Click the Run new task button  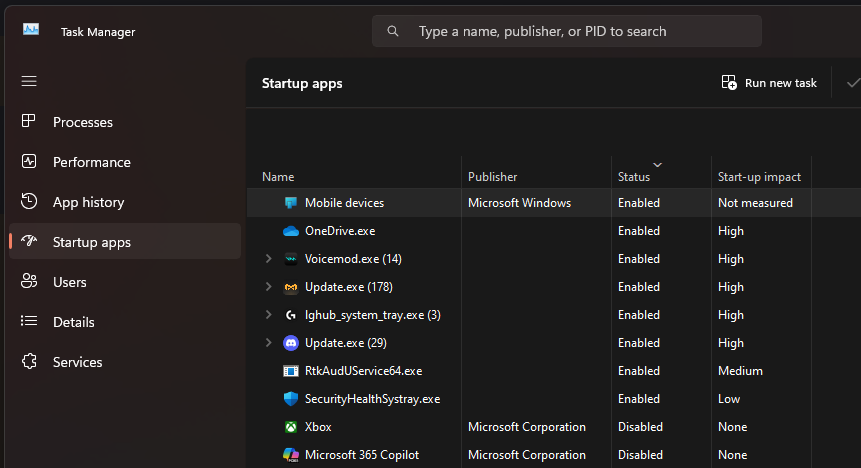point(769,83)
